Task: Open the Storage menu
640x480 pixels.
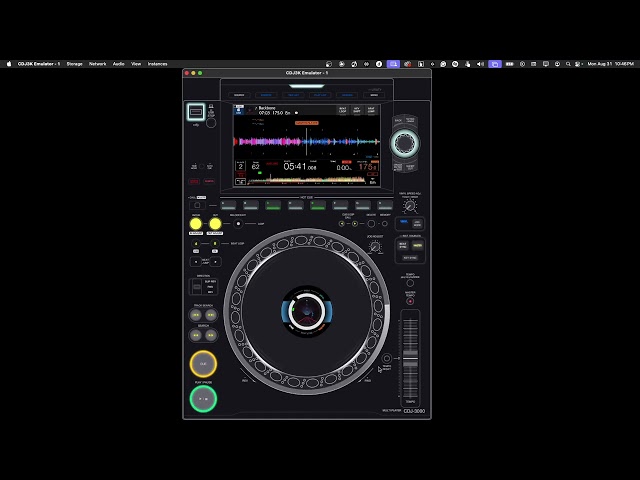Action: tap(74, 64)
